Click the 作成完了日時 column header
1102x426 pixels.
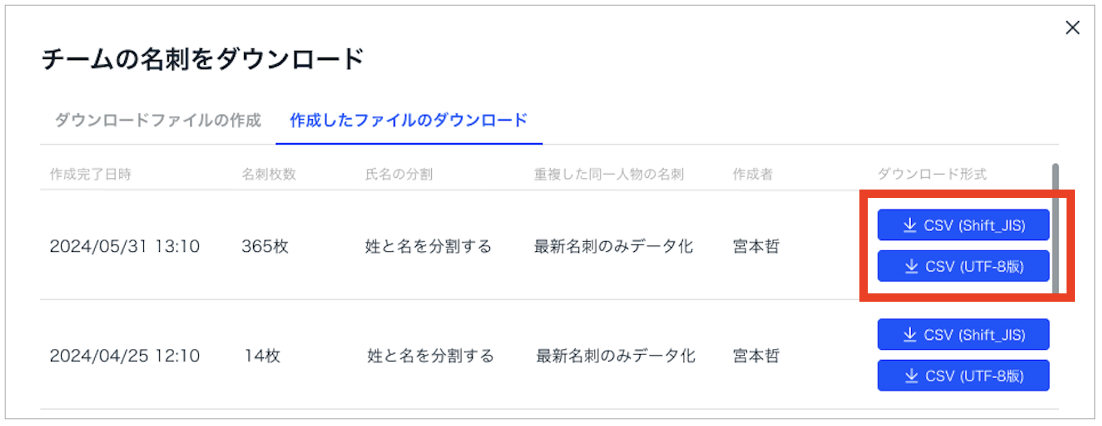pyautogui.click(x=90, y=174)
